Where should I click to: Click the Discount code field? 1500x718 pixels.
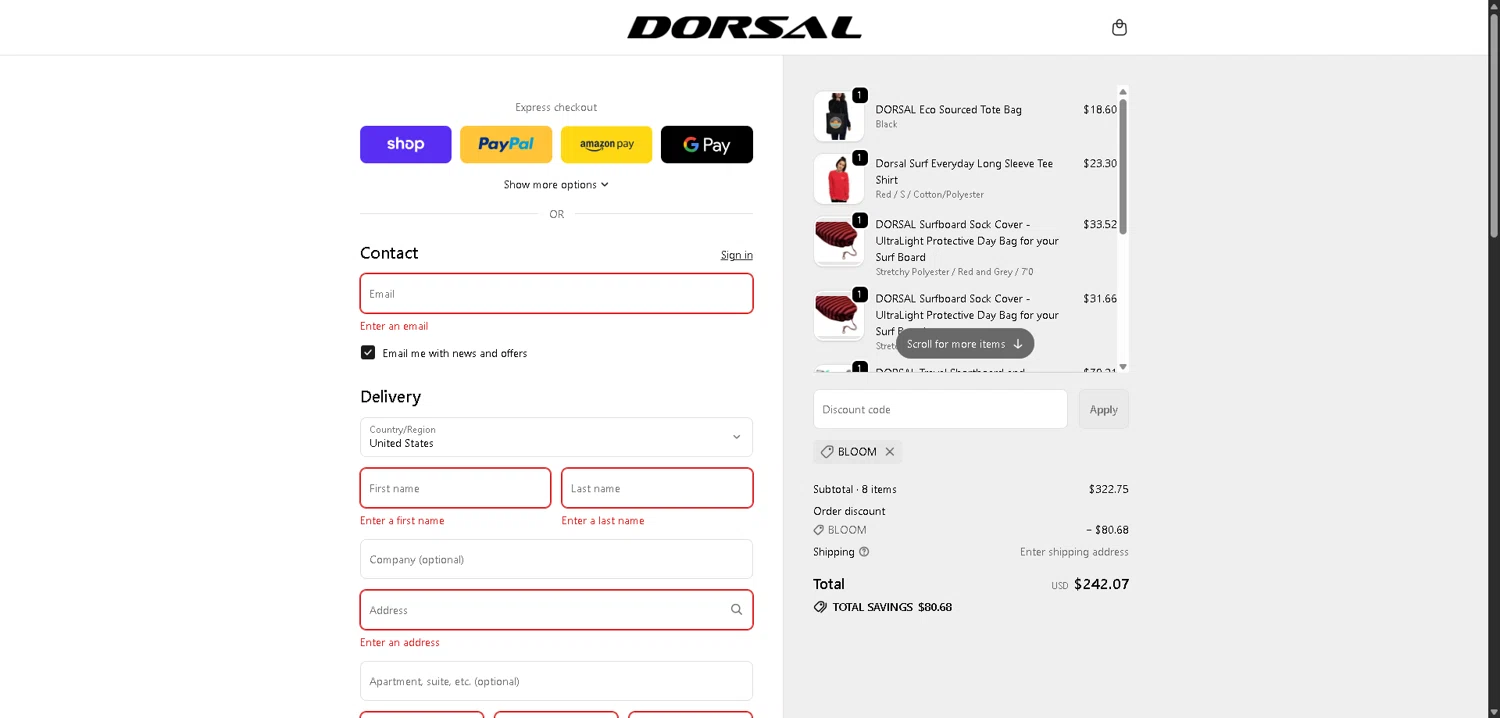pos(940,409)
